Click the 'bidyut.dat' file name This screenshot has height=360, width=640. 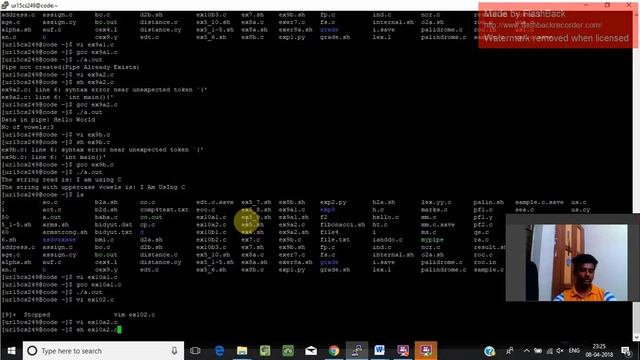pos(113,225)
